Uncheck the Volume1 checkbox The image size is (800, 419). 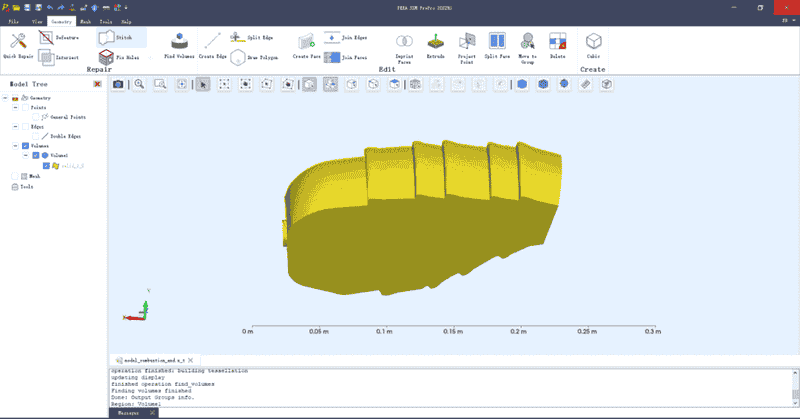(36, 155)
